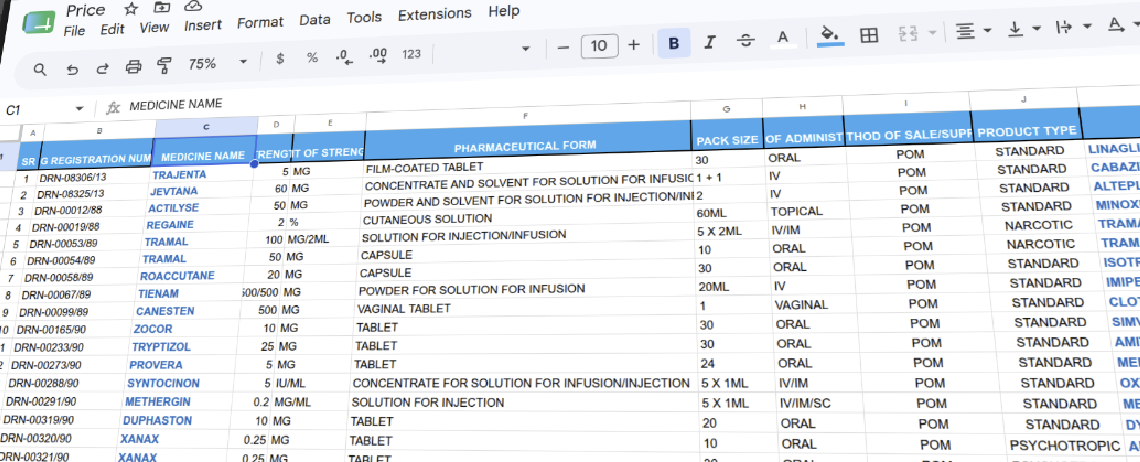Click the text wrapping icon
The width and height of the screenshot is (1140, 462).
[x=1064, y=27]
